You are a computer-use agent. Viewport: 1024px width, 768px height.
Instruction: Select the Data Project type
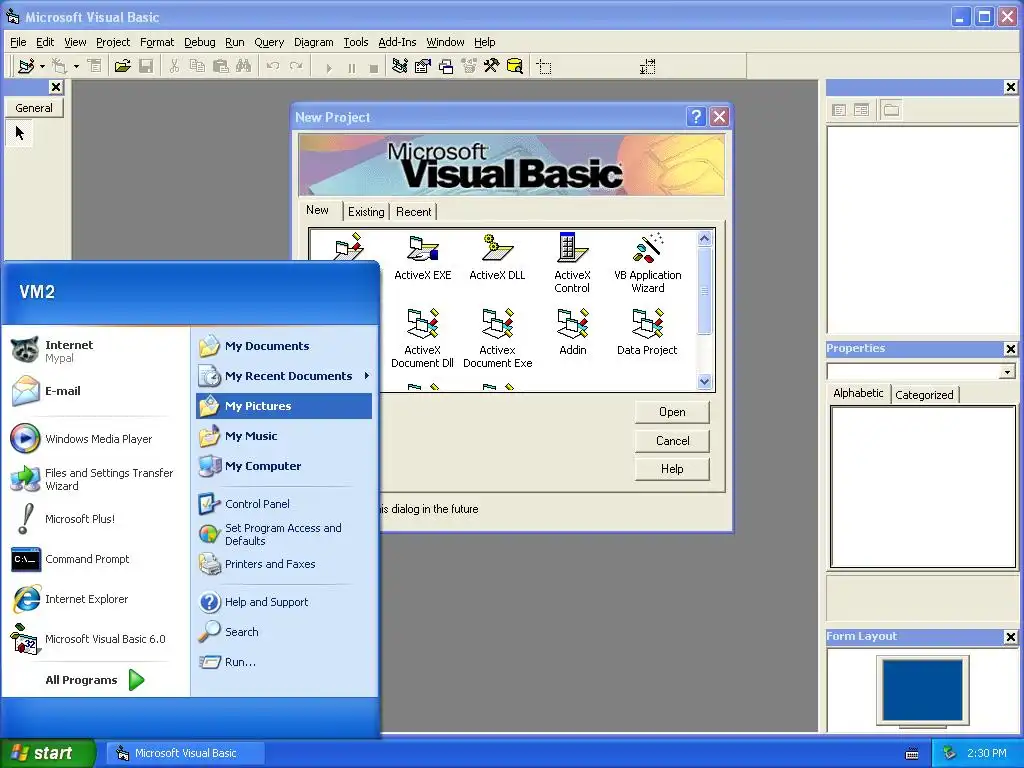coord(647,332)
